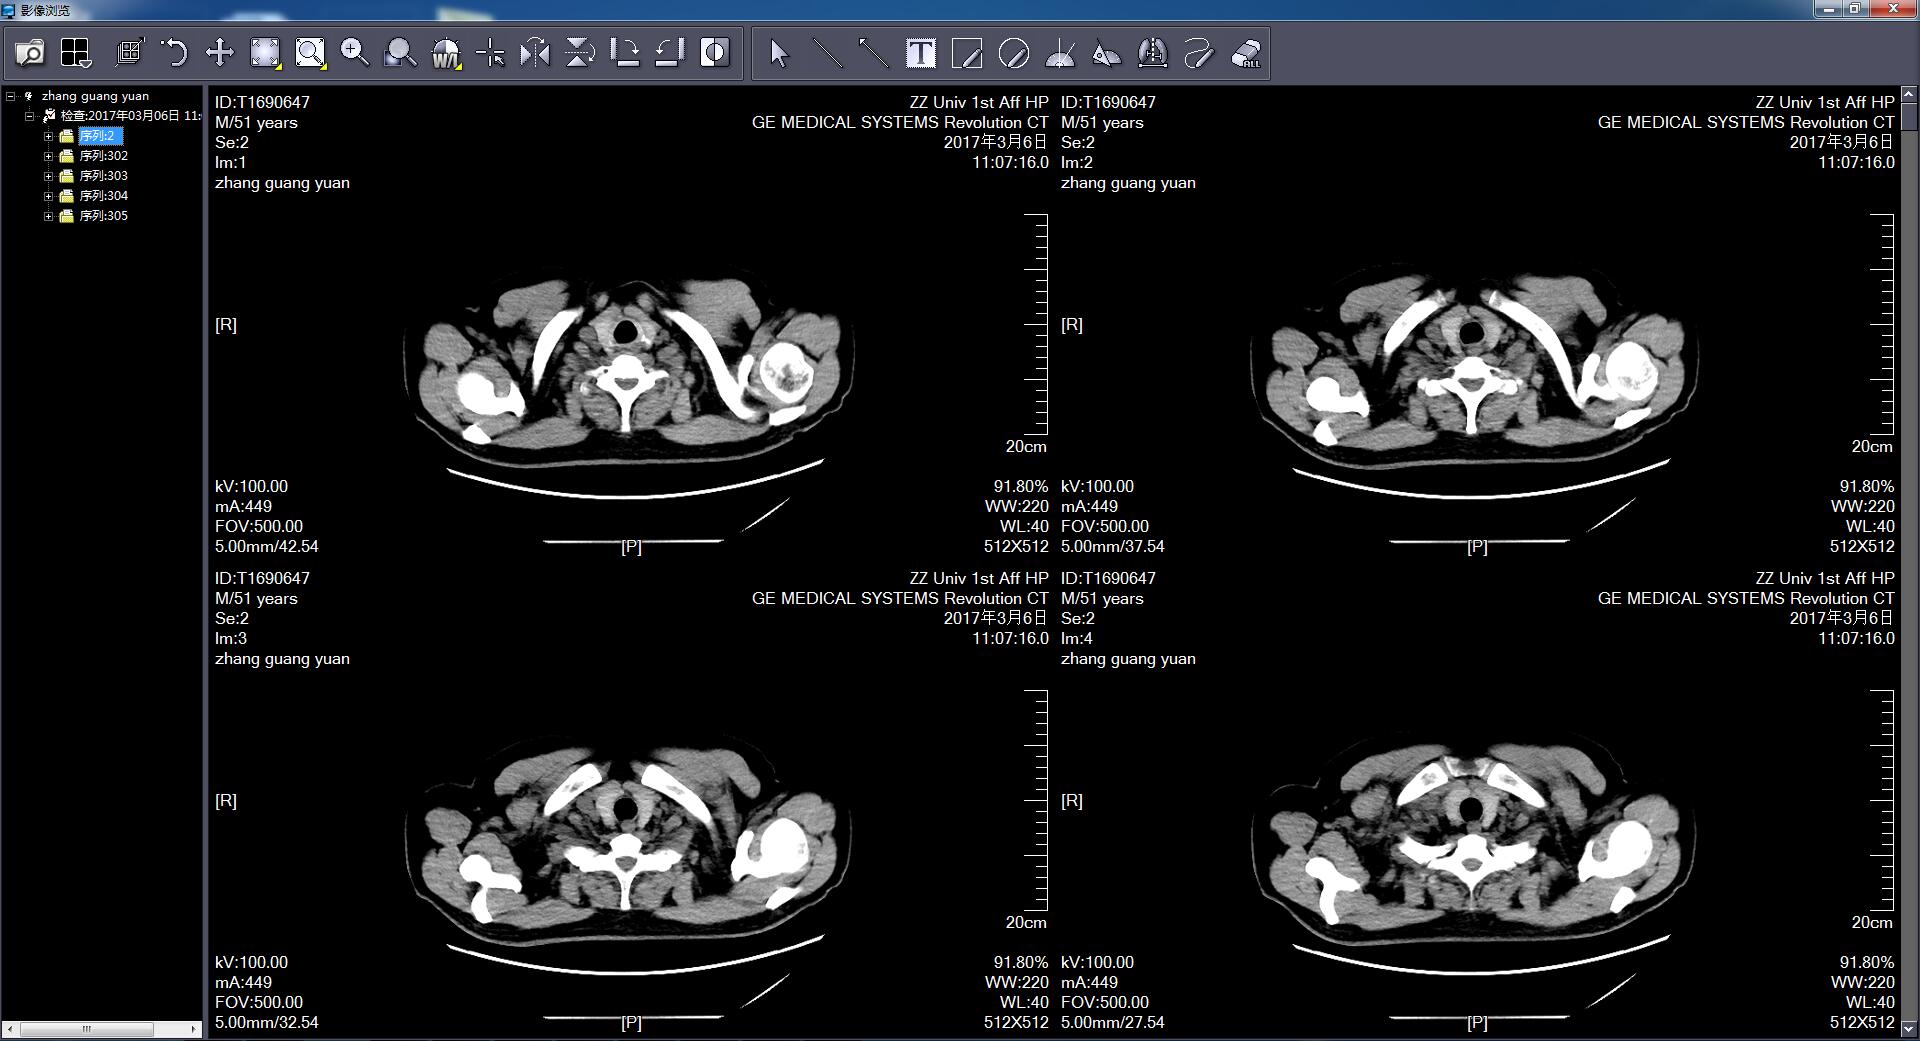Select series 序列:302 in tree
The image size is (1920, 1041).
pyautogui.click(x=103, y=156)
